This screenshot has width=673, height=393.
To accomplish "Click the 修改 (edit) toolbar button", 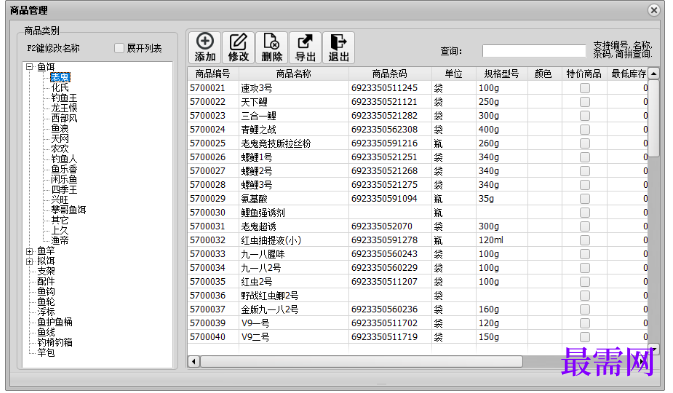I will [238, 48].
